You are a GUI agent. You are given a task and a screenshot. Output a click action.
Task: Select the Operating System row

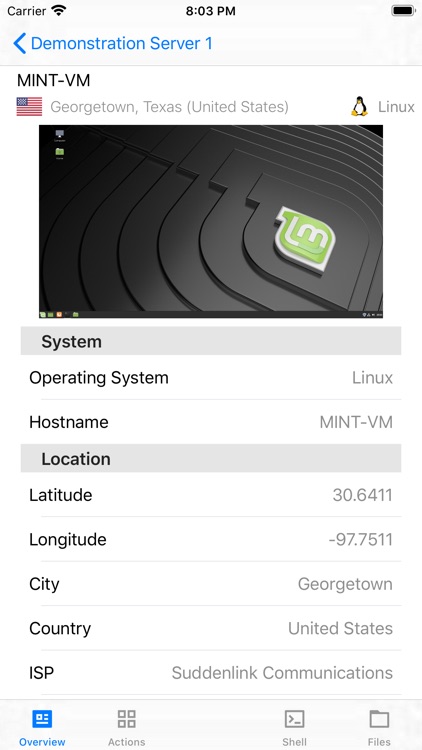tap(211, 377)
